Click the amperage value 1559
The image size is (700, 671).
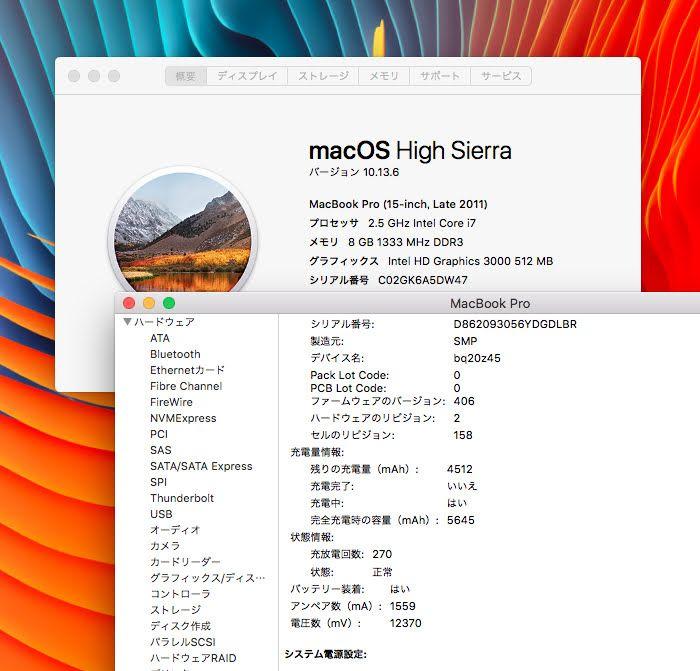403,606
